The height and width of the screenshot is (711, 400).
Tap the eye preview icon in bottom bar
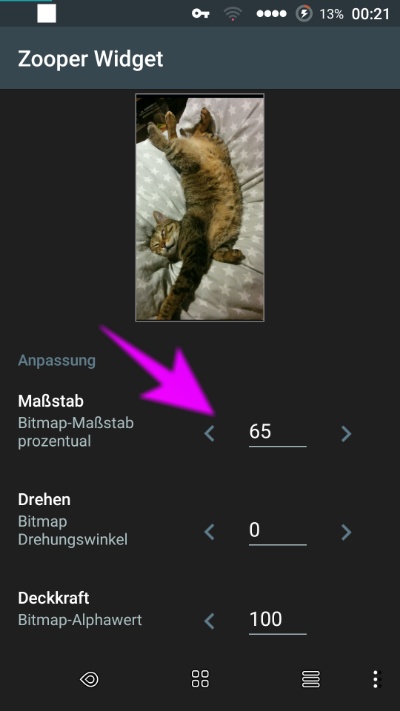pos(89,679)
